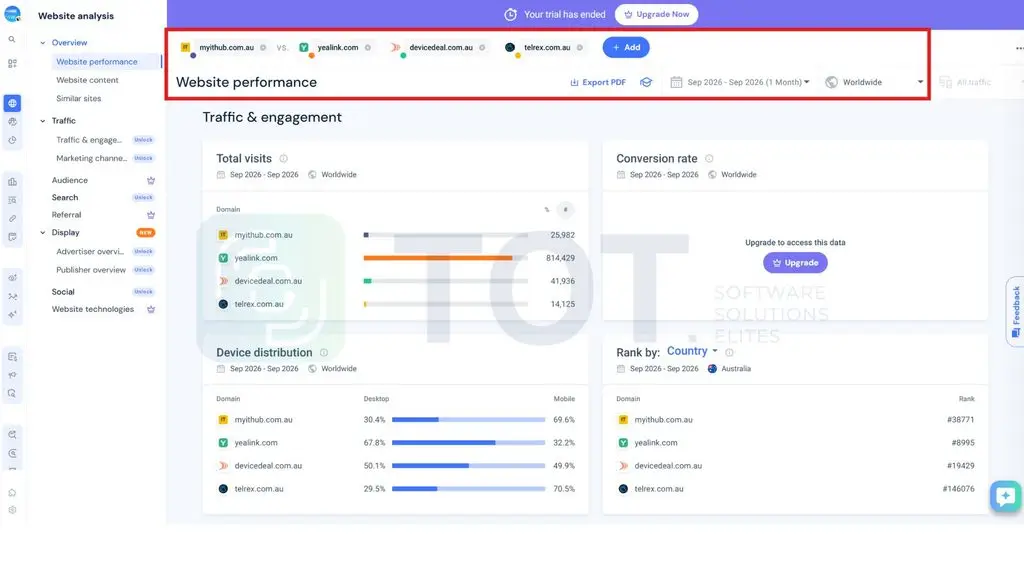Remove telrex.com.au from the comparison
This screenshot has height=576, width=1024.
click(x=580, y=48)
